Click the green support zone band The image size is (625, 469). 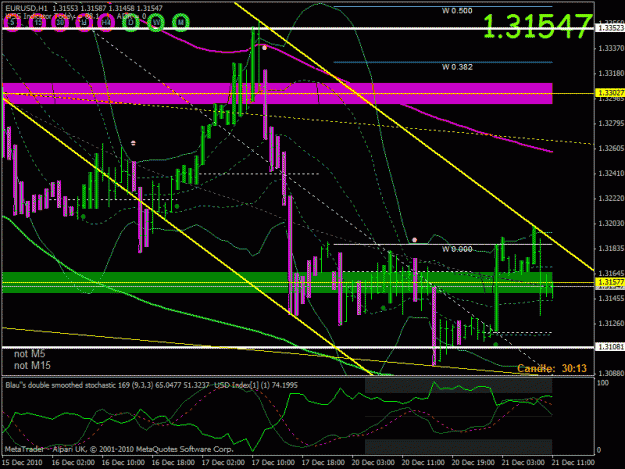point(277,283)
